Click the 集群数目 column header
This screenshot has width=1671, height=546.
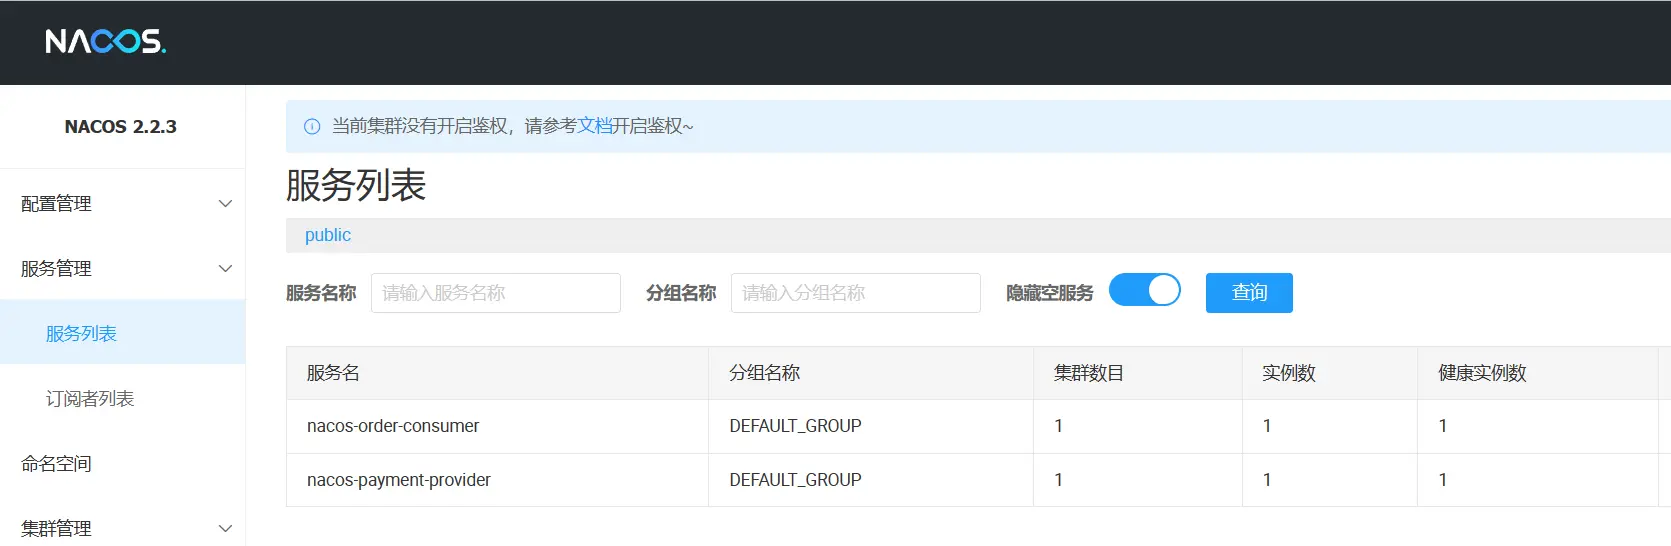[1088, 373]
